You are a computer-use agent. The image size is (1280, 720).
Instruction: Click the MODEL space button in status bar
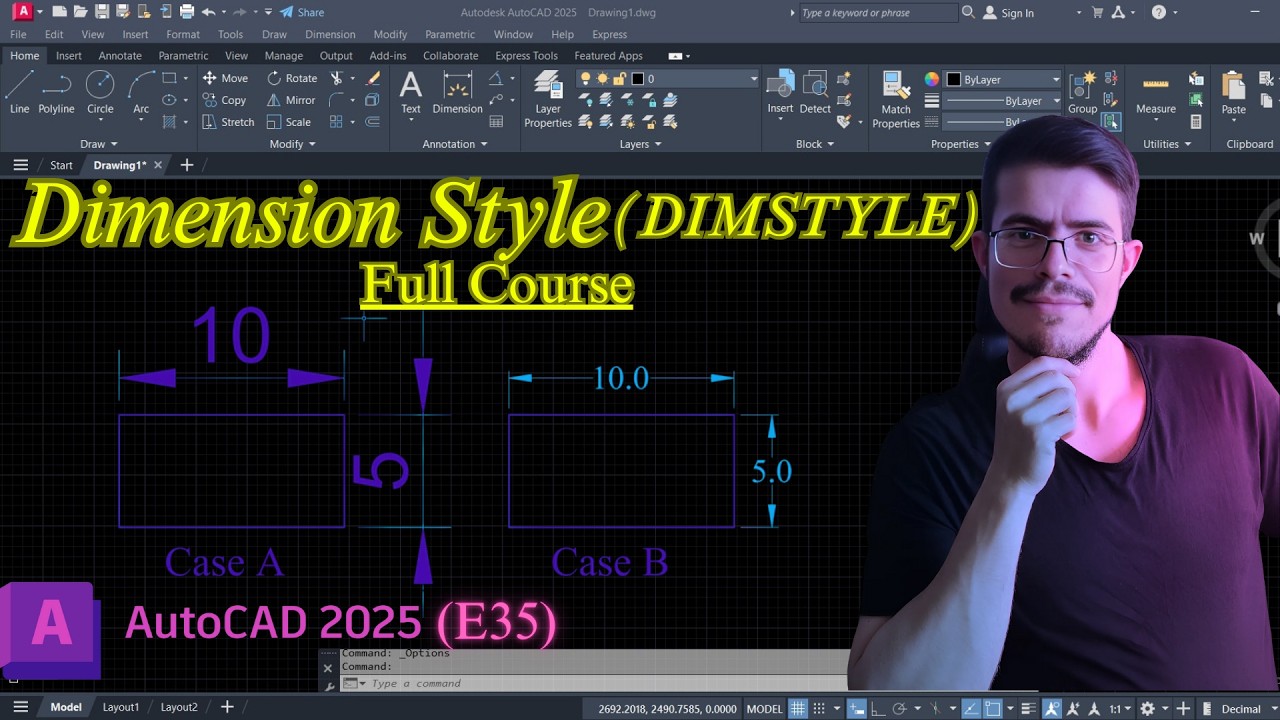coord(765,708)
